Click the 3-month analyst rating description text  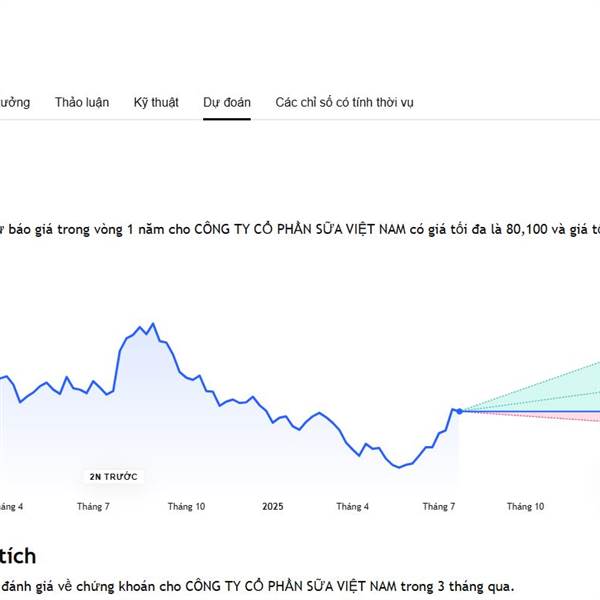(260, 585)
